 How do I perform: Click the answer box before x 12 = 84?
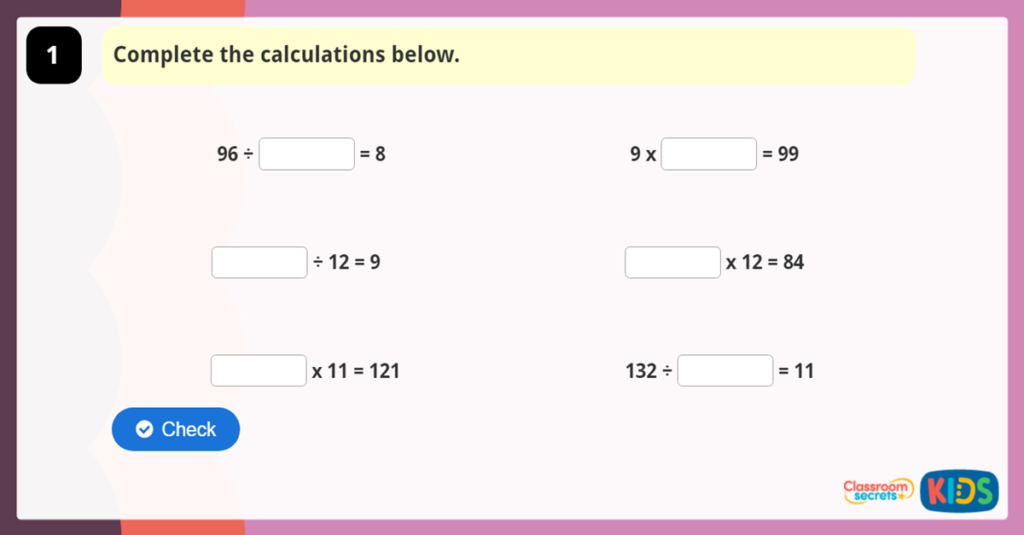tap(673, 262)
